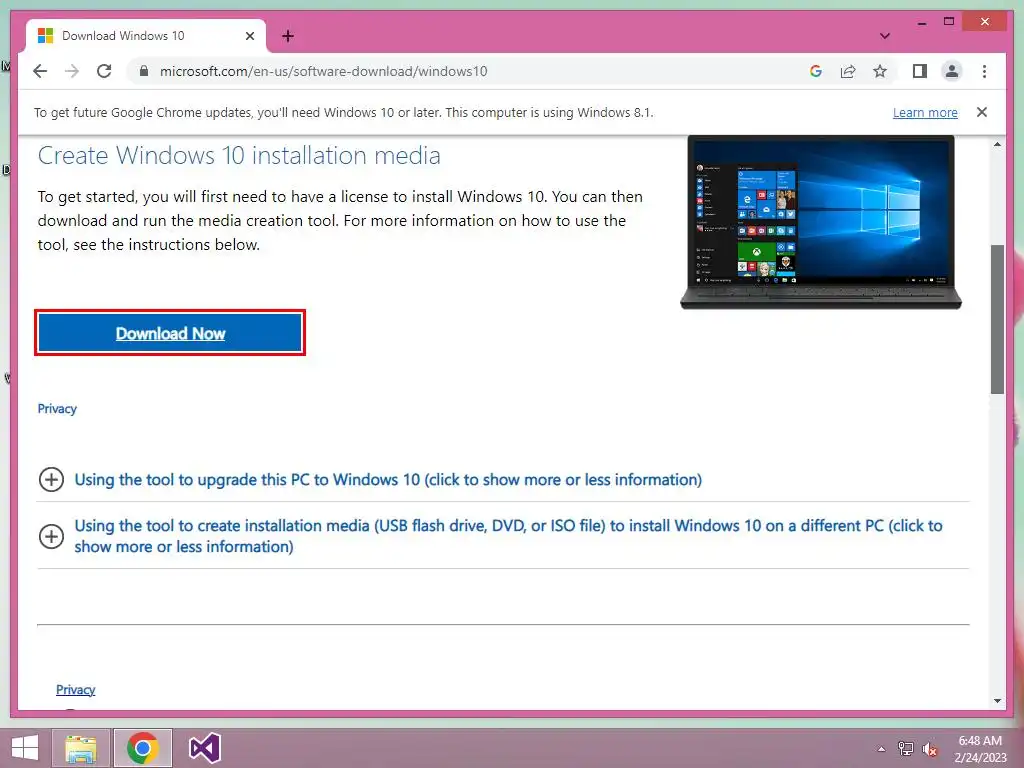The height and width of the screenshot is (768, 1024).
Task: Click the share page icon
Action: (x=848, y=71)
